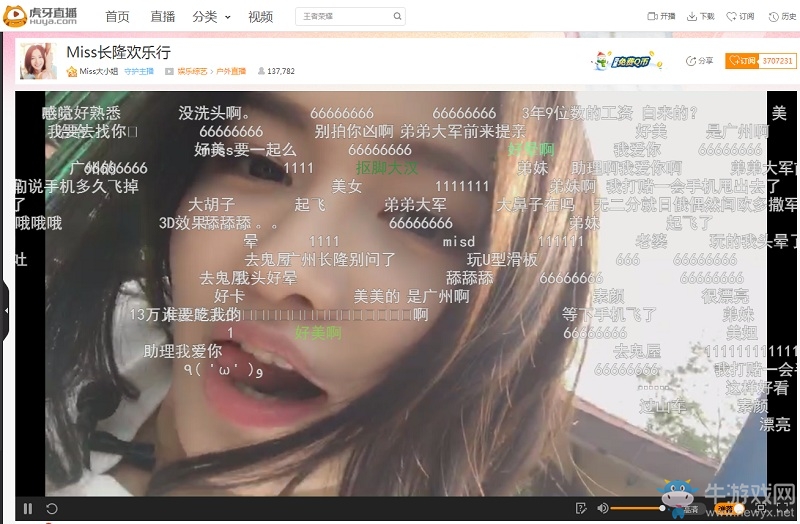Viewport: 800px width, 524px height.
Task: Go to the 直播 live tab
Action: coord(162,17)
